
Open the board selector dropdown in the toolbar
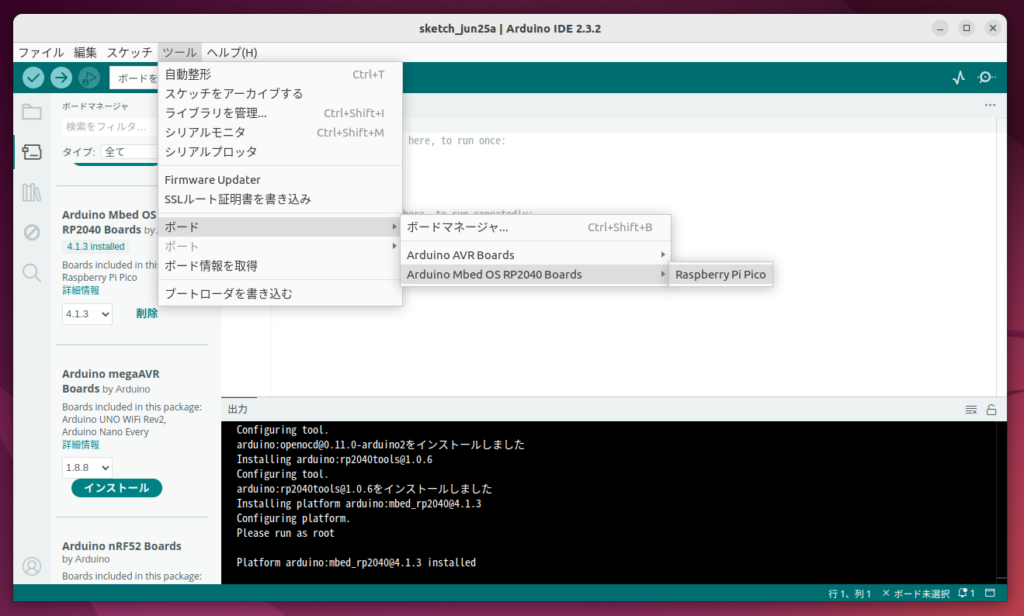[x=134, y=78]
